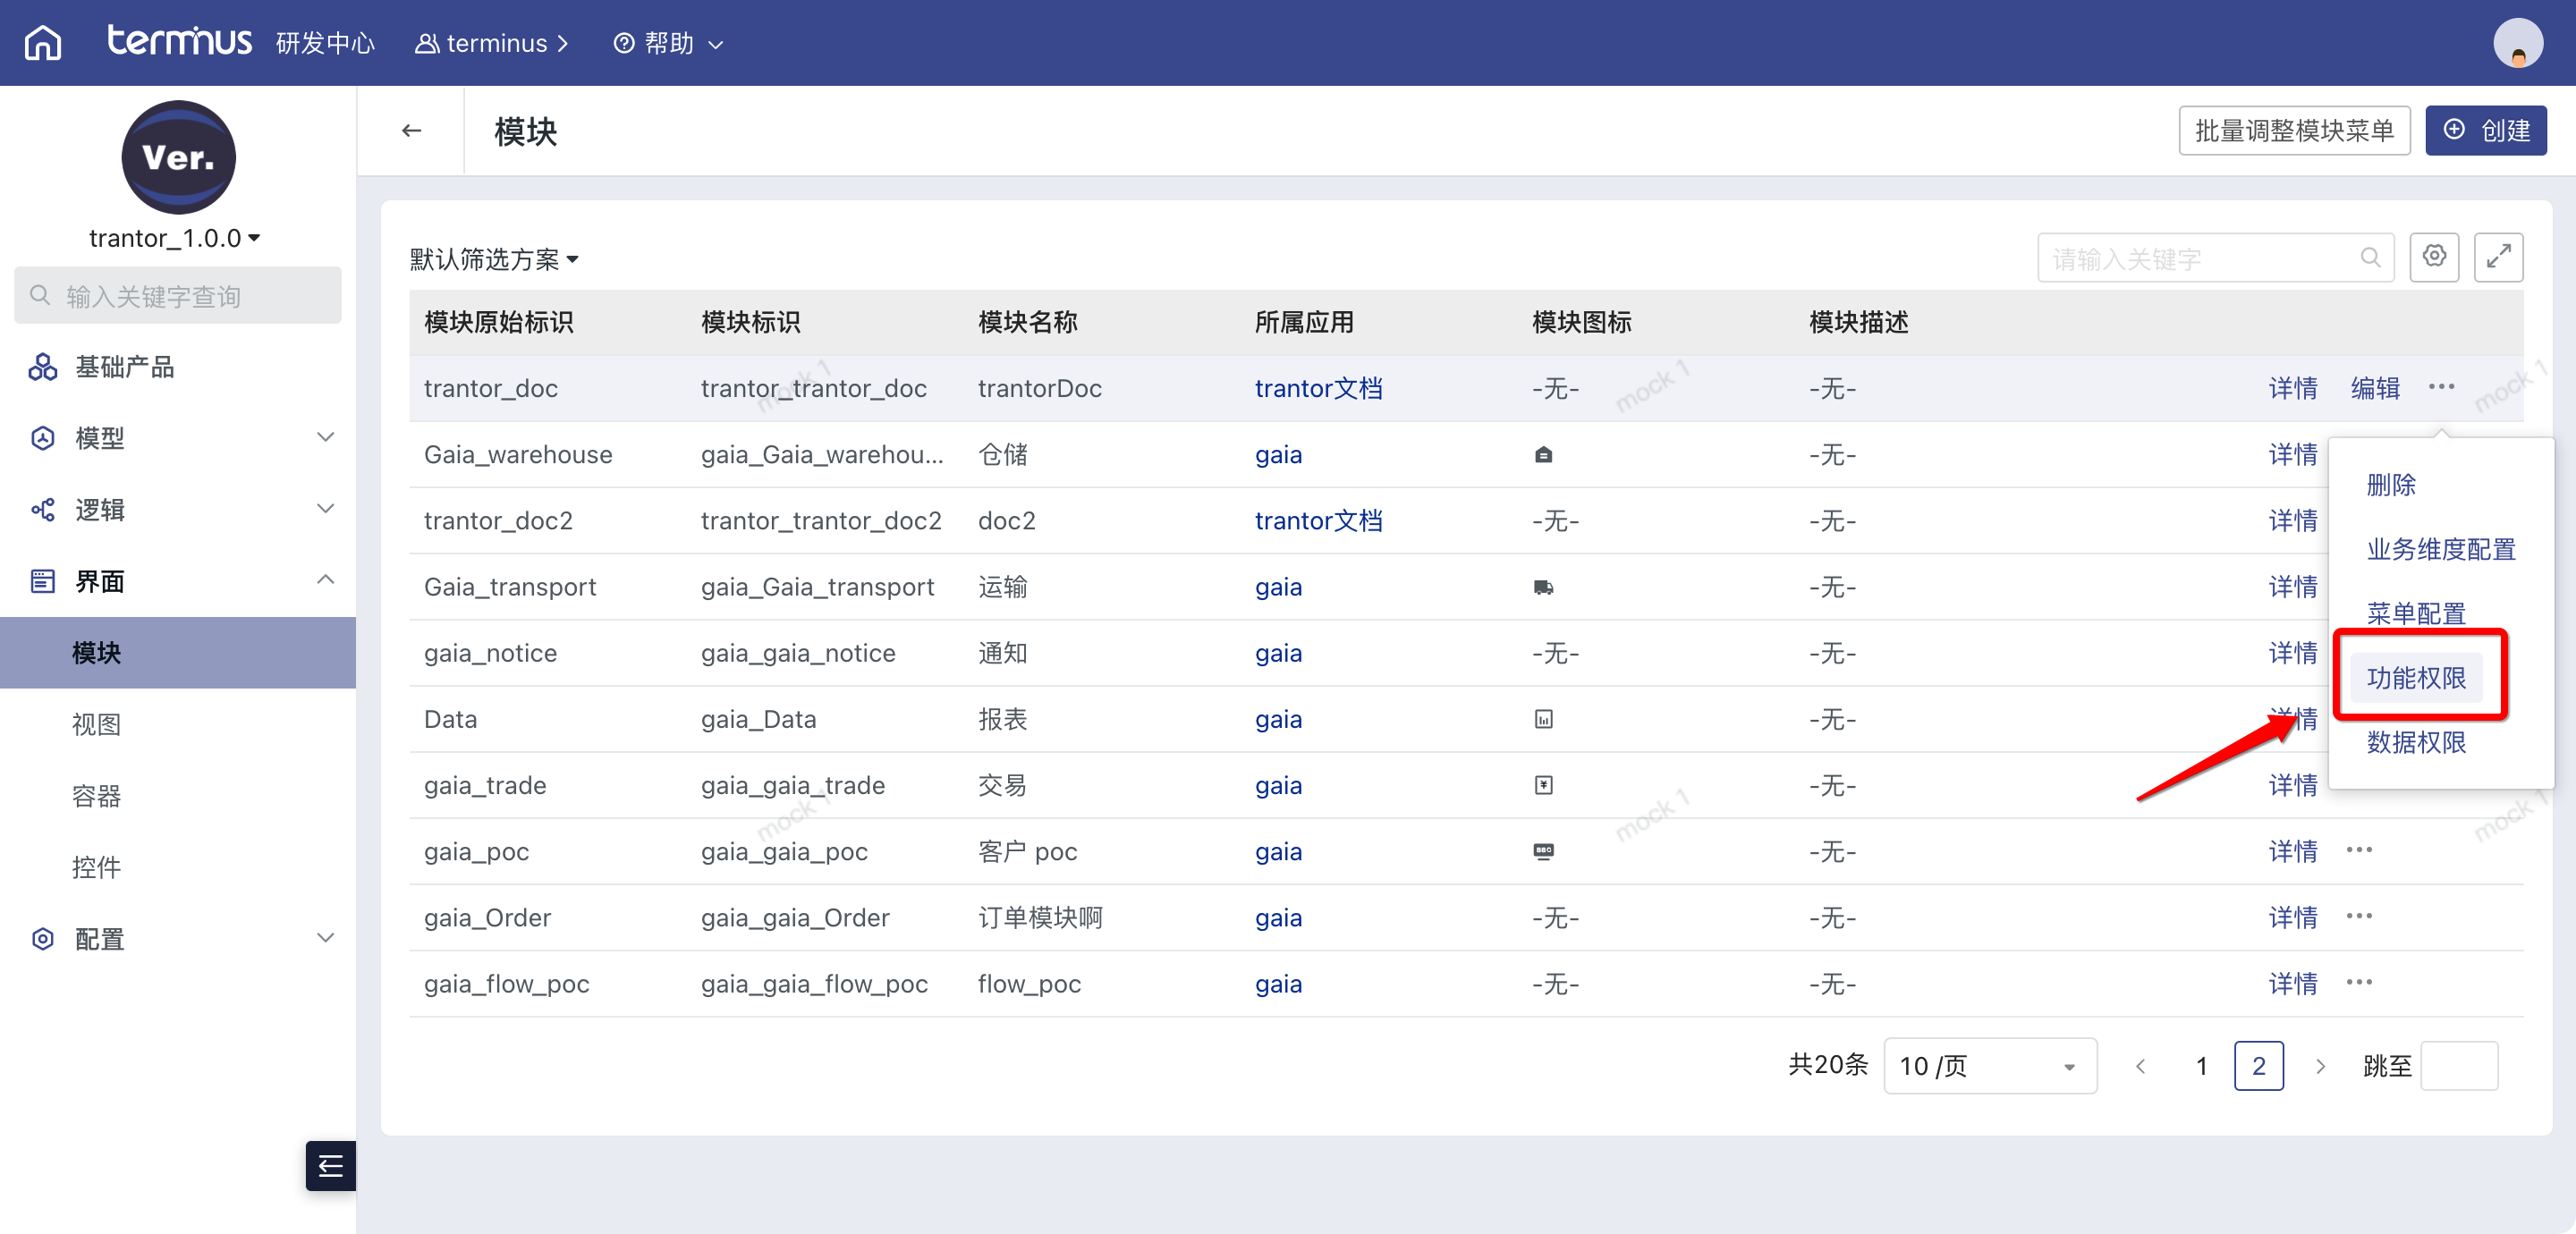The image size is (2576, 1234).
Task: Collapse the sidebar with the bottom toggle
Action: click(x=331, y=1165)
